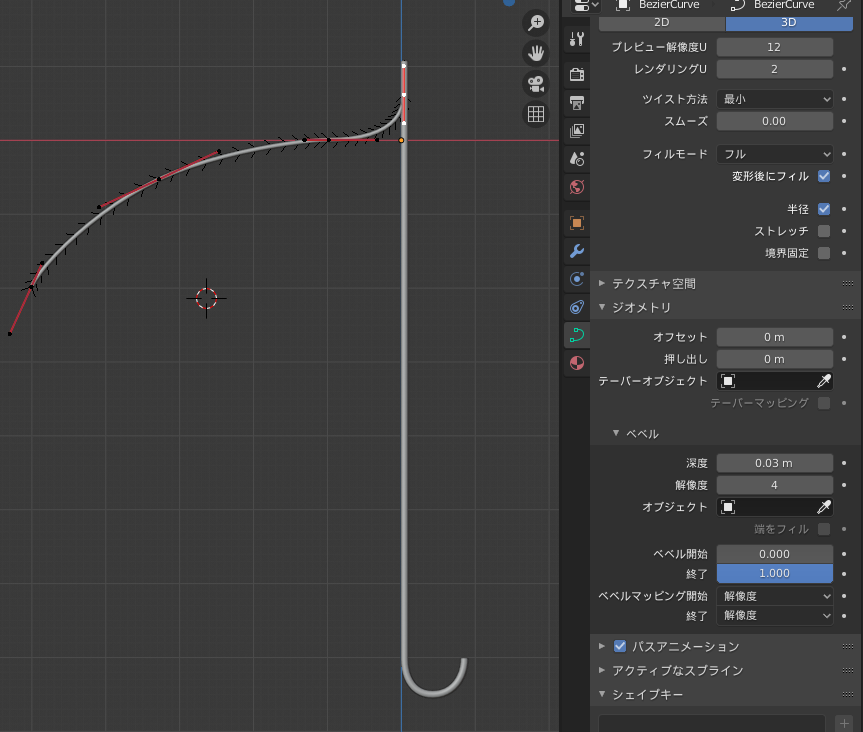
Task: Open the Scene properties tab
Action: tap(577, 159)
